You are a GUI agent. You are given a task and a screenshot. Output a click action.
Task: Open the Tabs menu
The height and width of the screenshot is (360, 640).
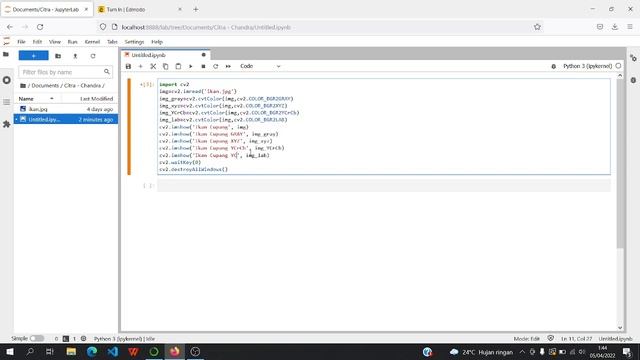[112, 42]
